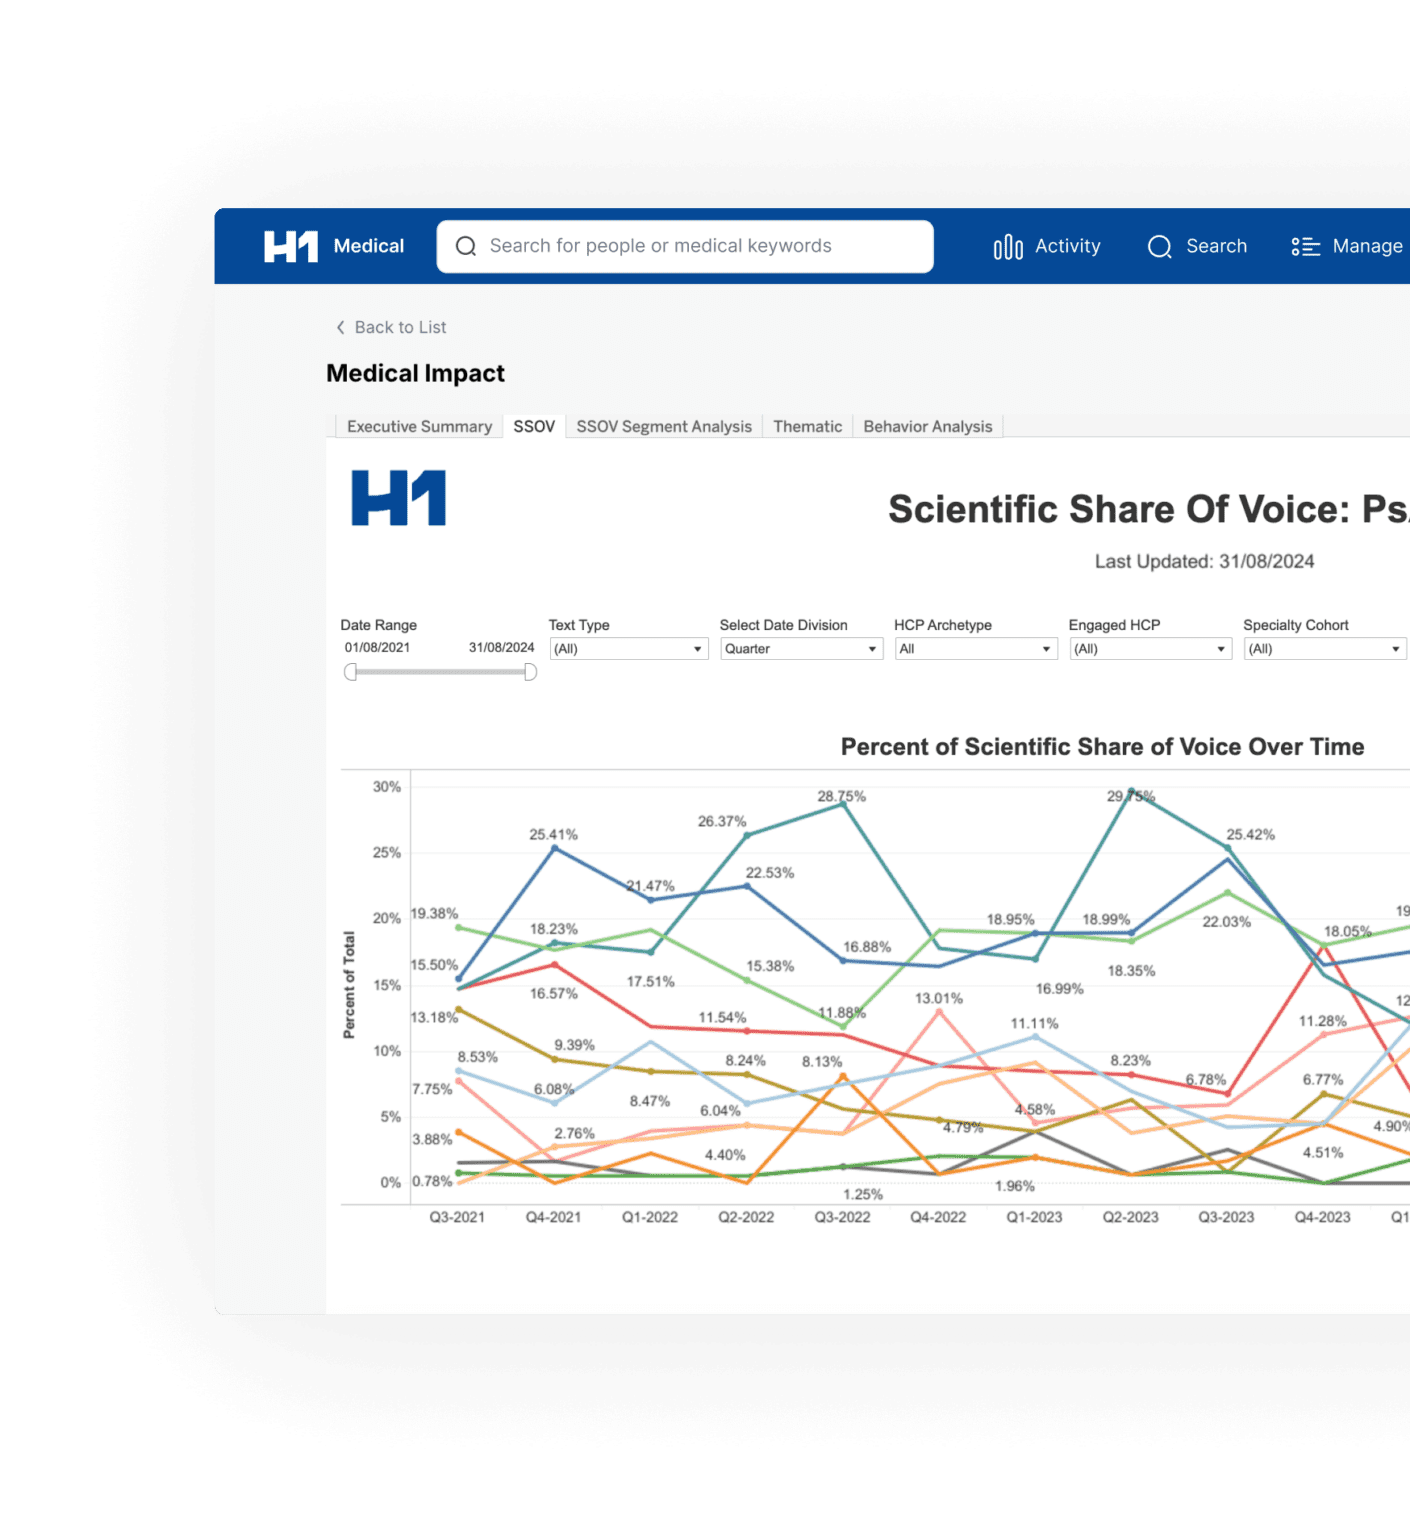
Task: Open the Select Date Division dropdown
Action: (x=799, y=648)
